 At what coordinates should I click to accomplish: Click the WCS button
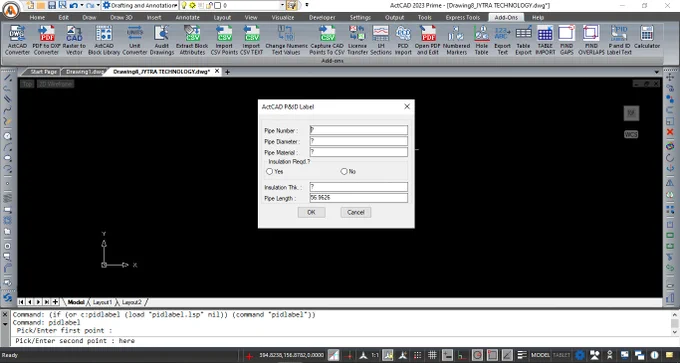point(631,134)
